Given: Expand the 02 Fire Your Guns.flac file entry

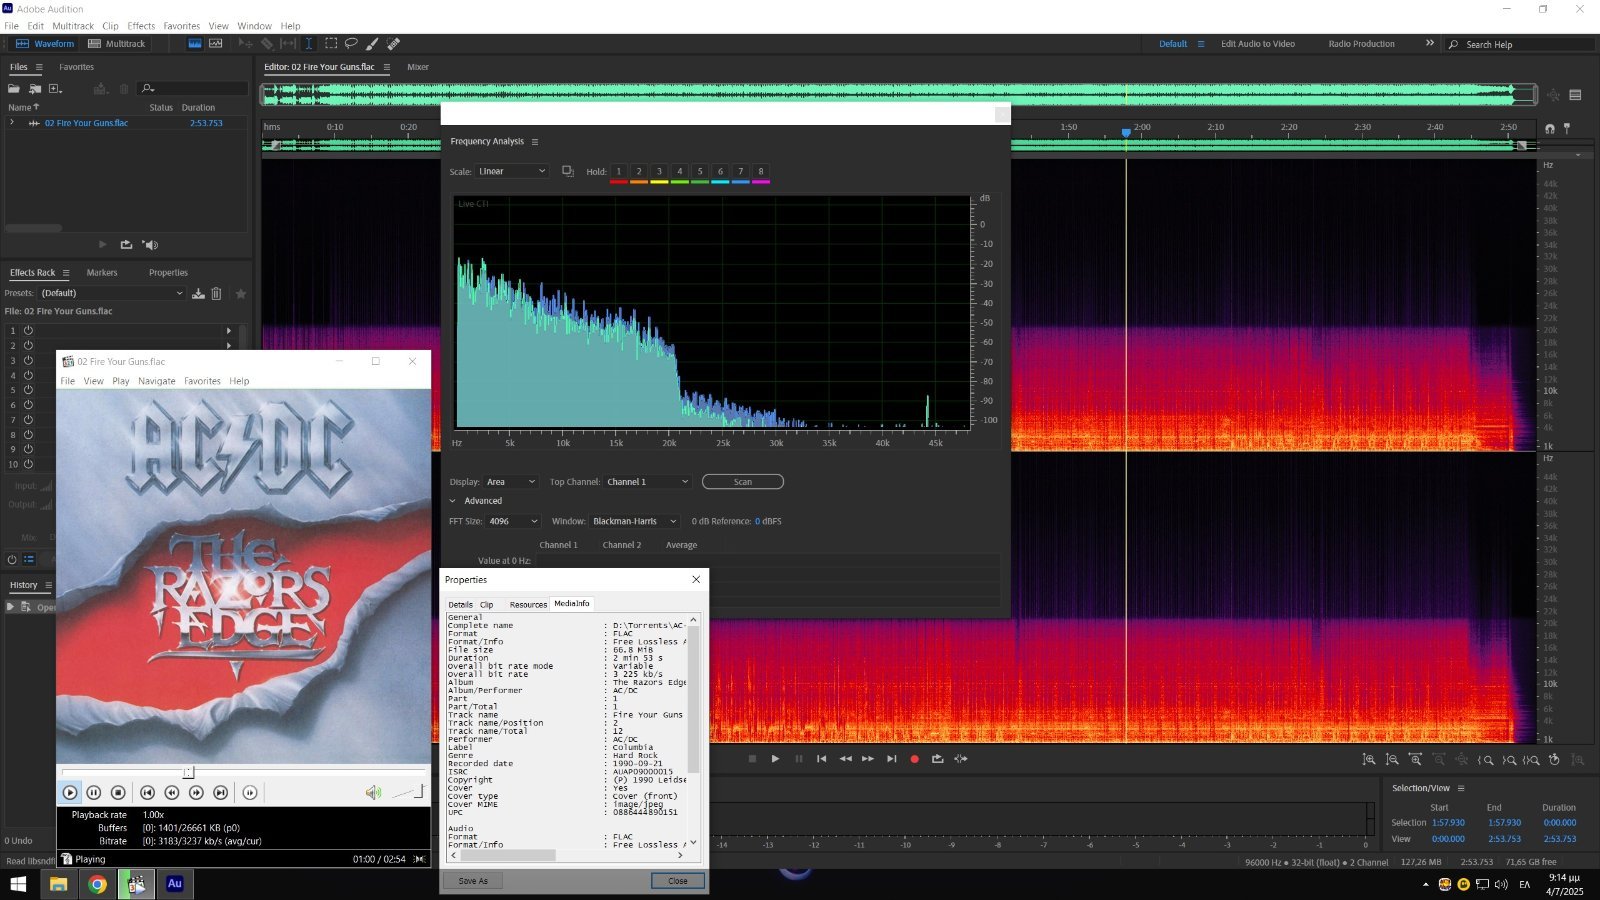Looking at the screenshot, I should [x=12, y=123].
